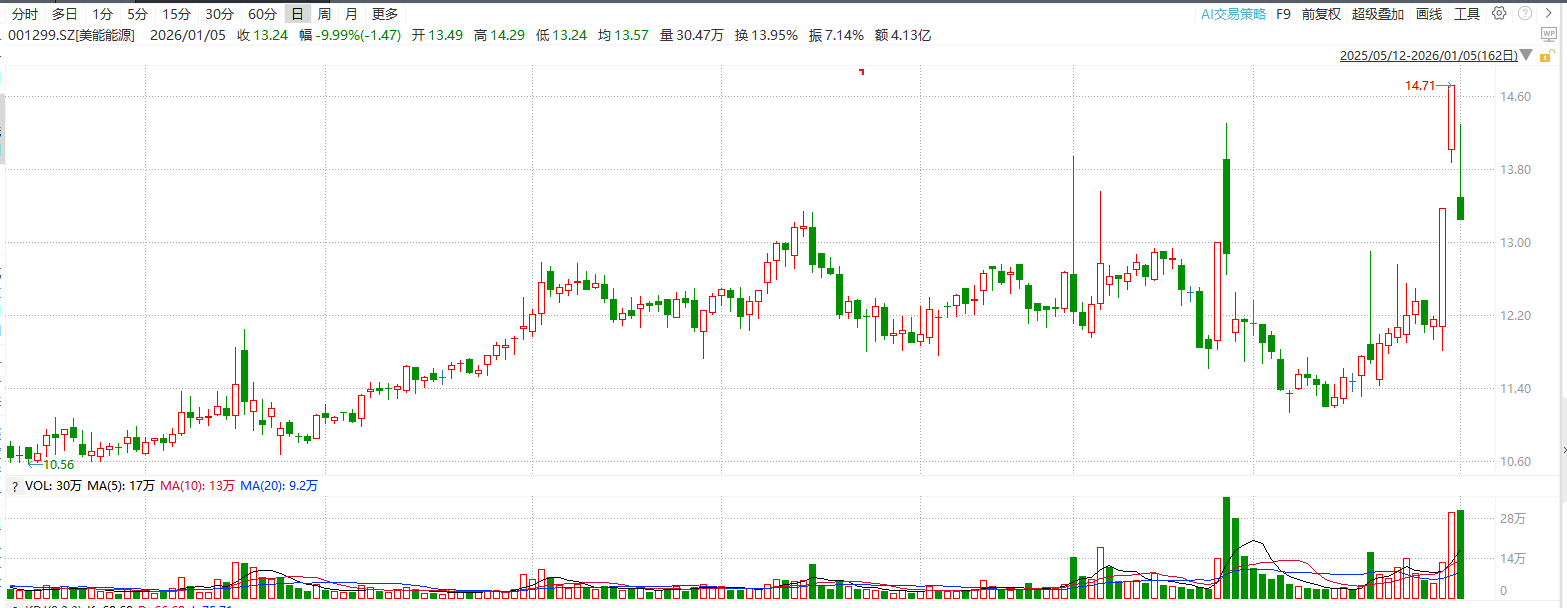This screenshot has width=1567, height=608.
Task: Activate 画线 drawing tool
Action: pyautogui.click(x=1429, y=14)
